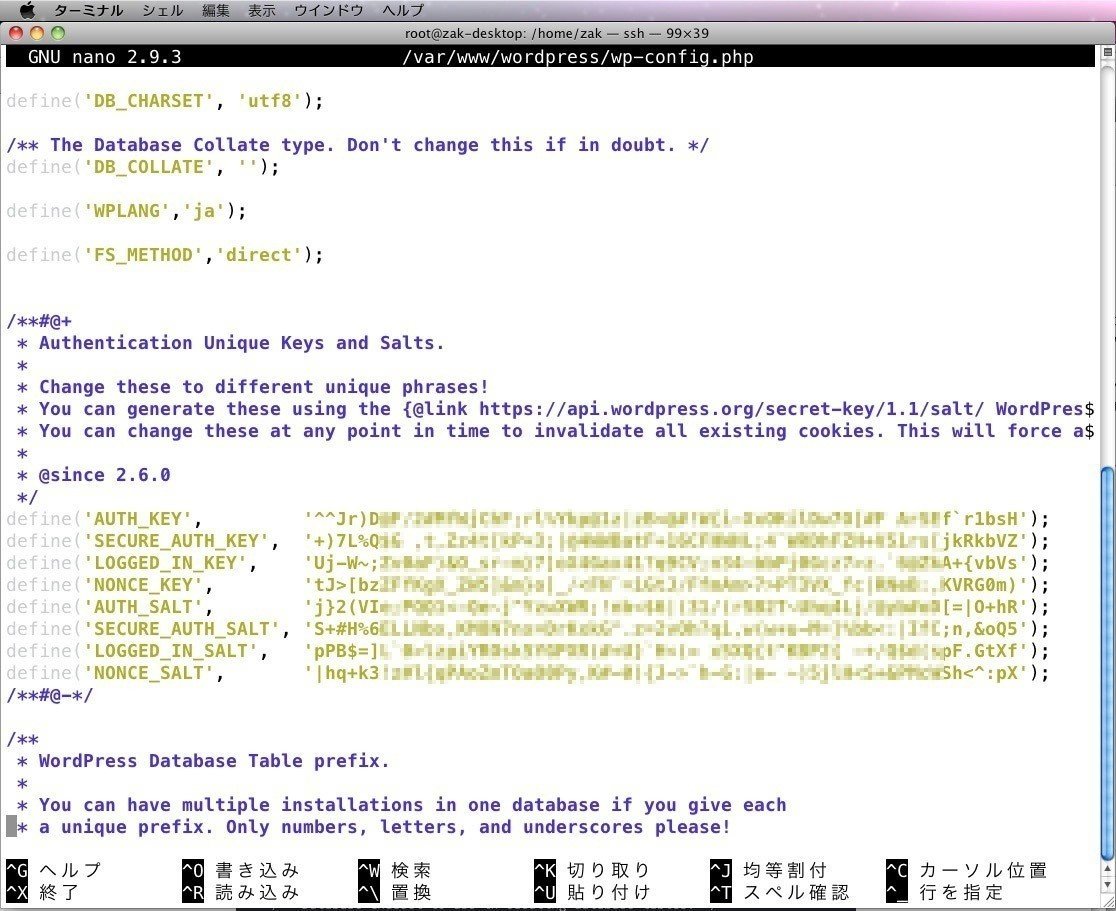1116x911 pixels.
Task: Click the yellow minimize window button
Action: (37, 33)
